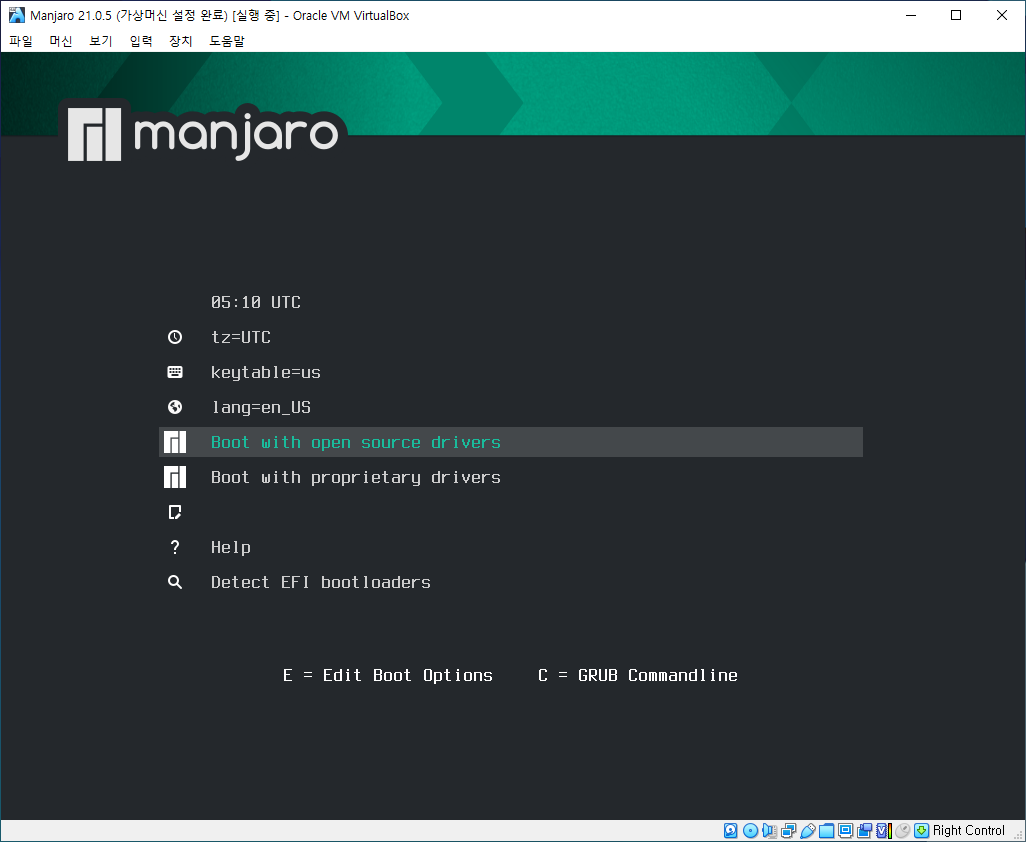
Task: Click the hard disk activity status icon
Action: point(731,831)
